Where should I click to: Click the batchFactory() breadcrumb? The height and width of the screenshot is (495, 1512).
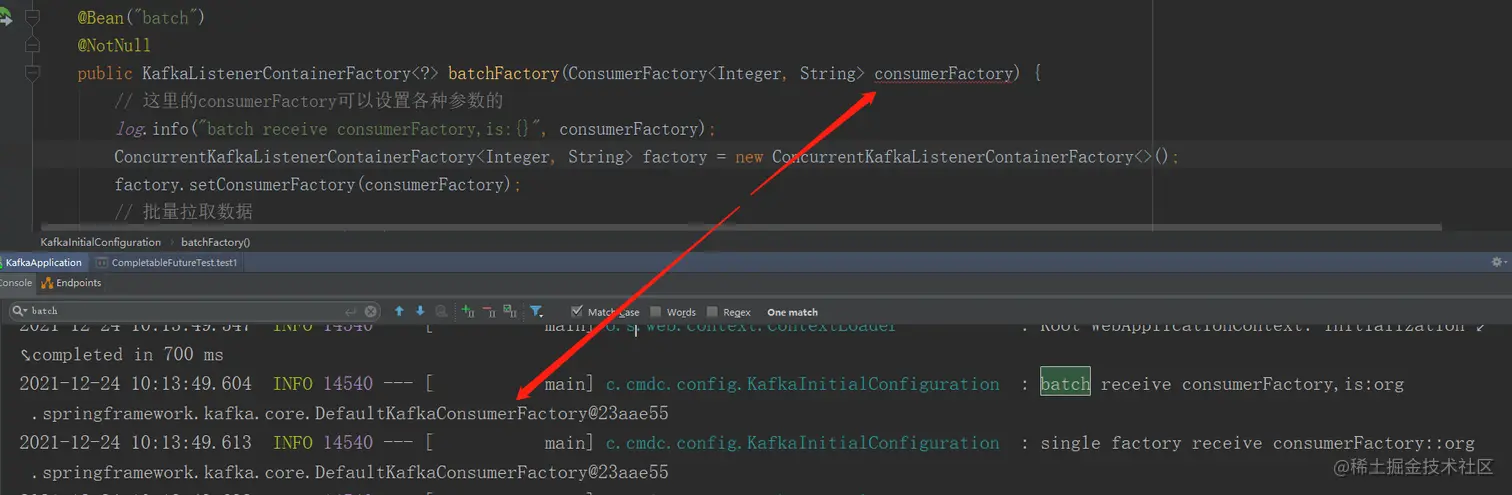215,242
